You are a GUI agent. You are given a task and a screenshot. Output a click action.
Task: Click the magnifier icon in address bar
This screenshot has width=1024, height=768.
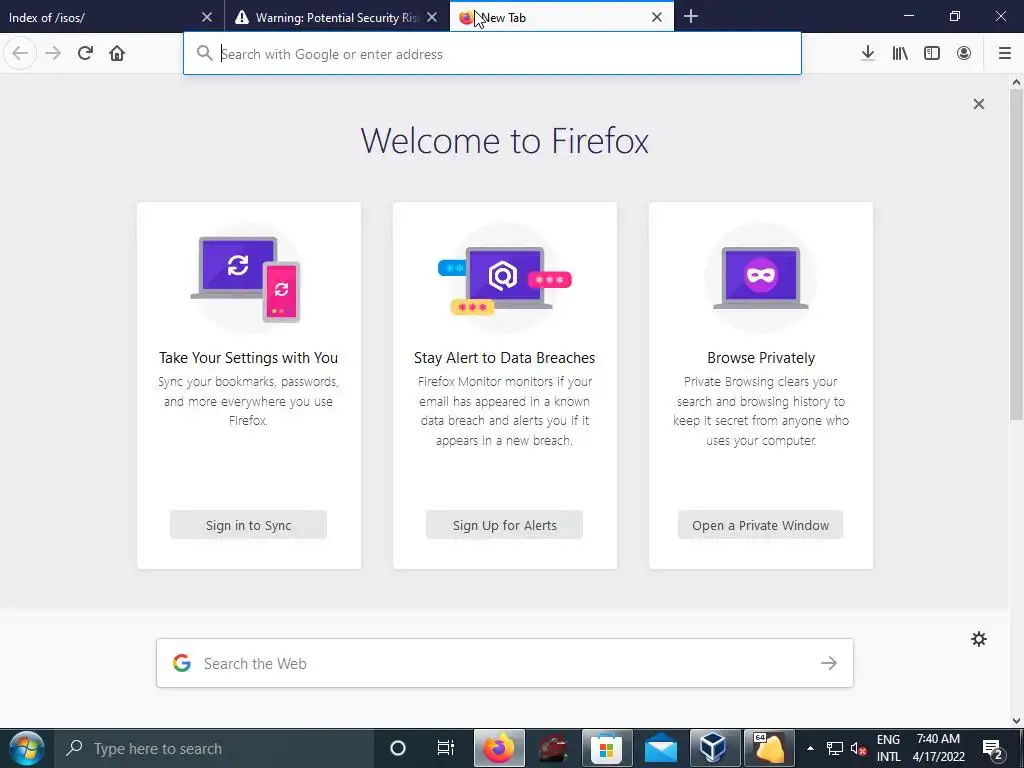pos(204,53)
